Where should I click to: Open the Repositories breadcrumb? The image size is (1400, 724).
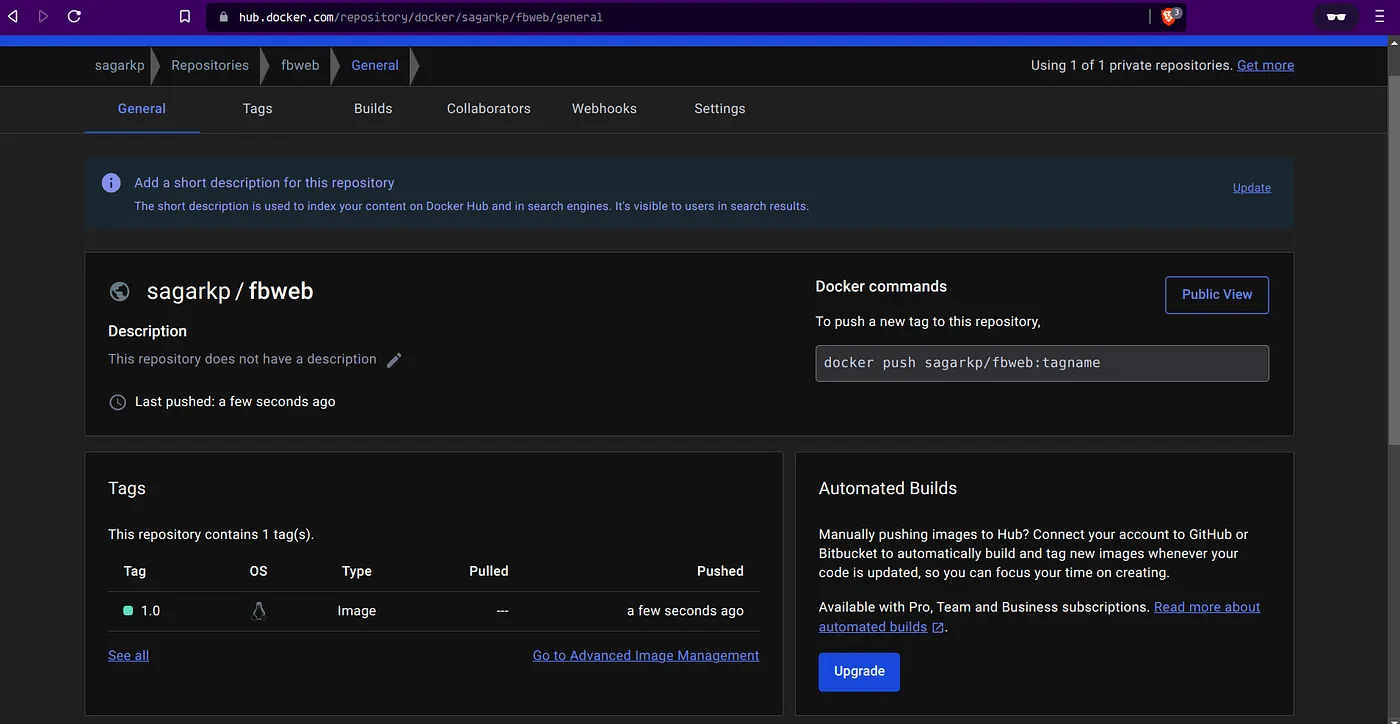tap(210, 65)
